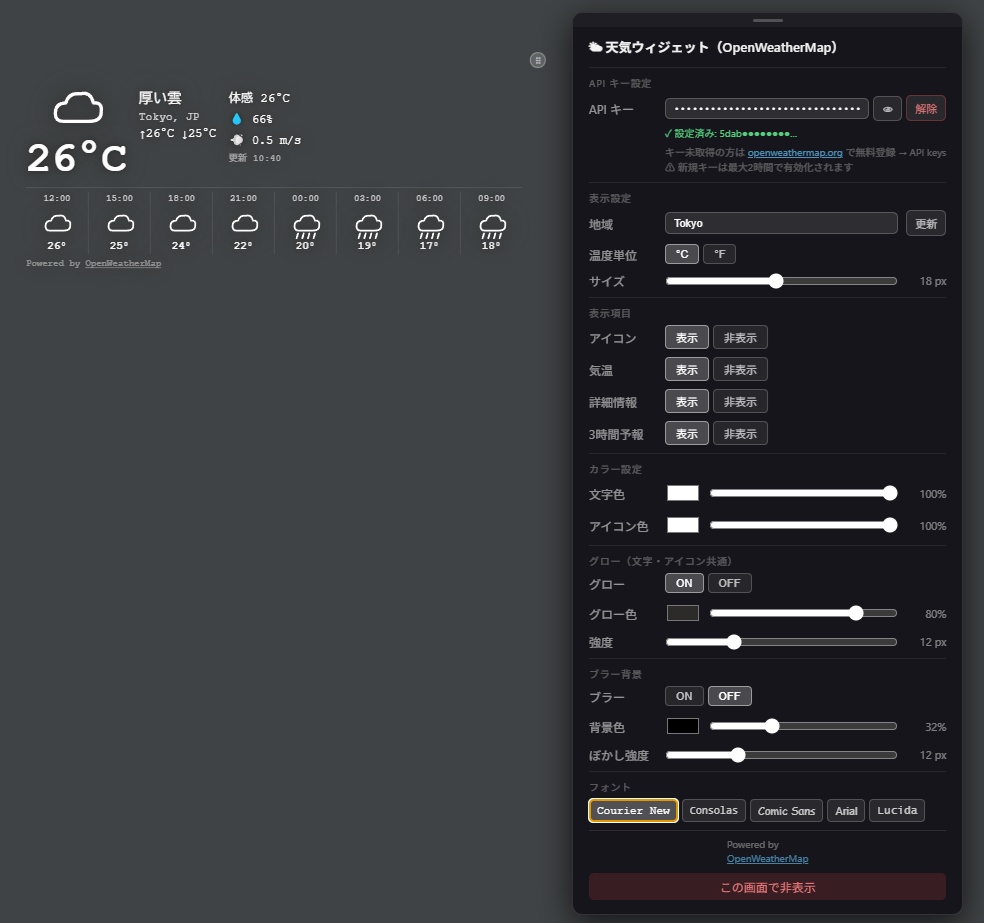The image size is (984, 923).
Task: Click the Tokyo, JP location text
Action: coord(169,117)
